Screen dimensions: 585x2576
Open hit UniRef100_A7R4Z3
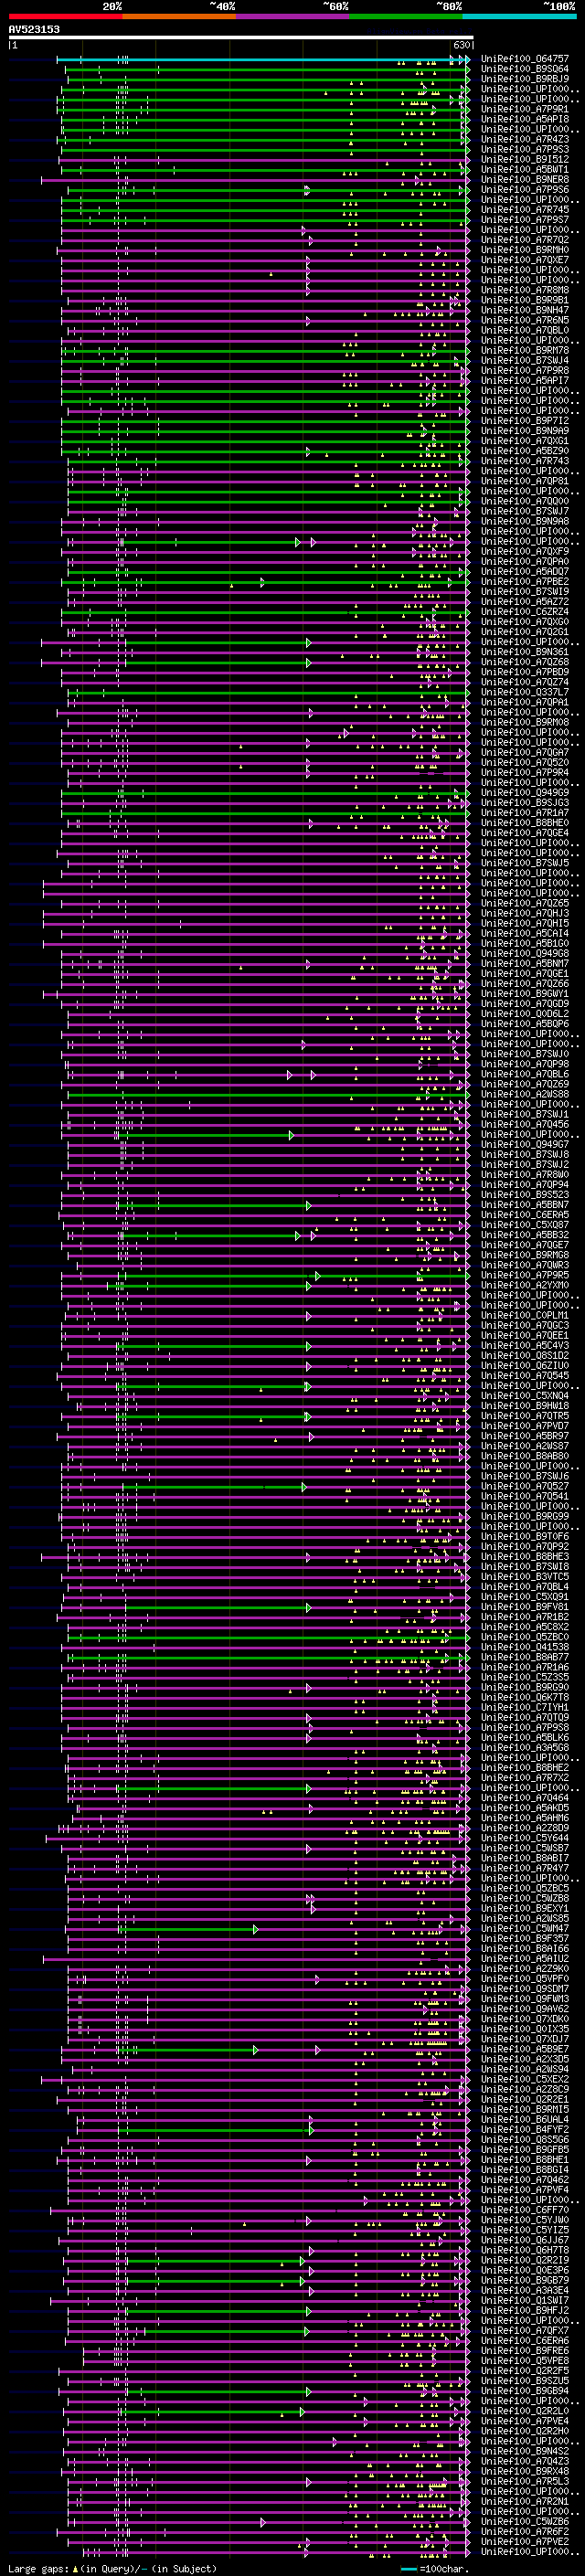524,139
